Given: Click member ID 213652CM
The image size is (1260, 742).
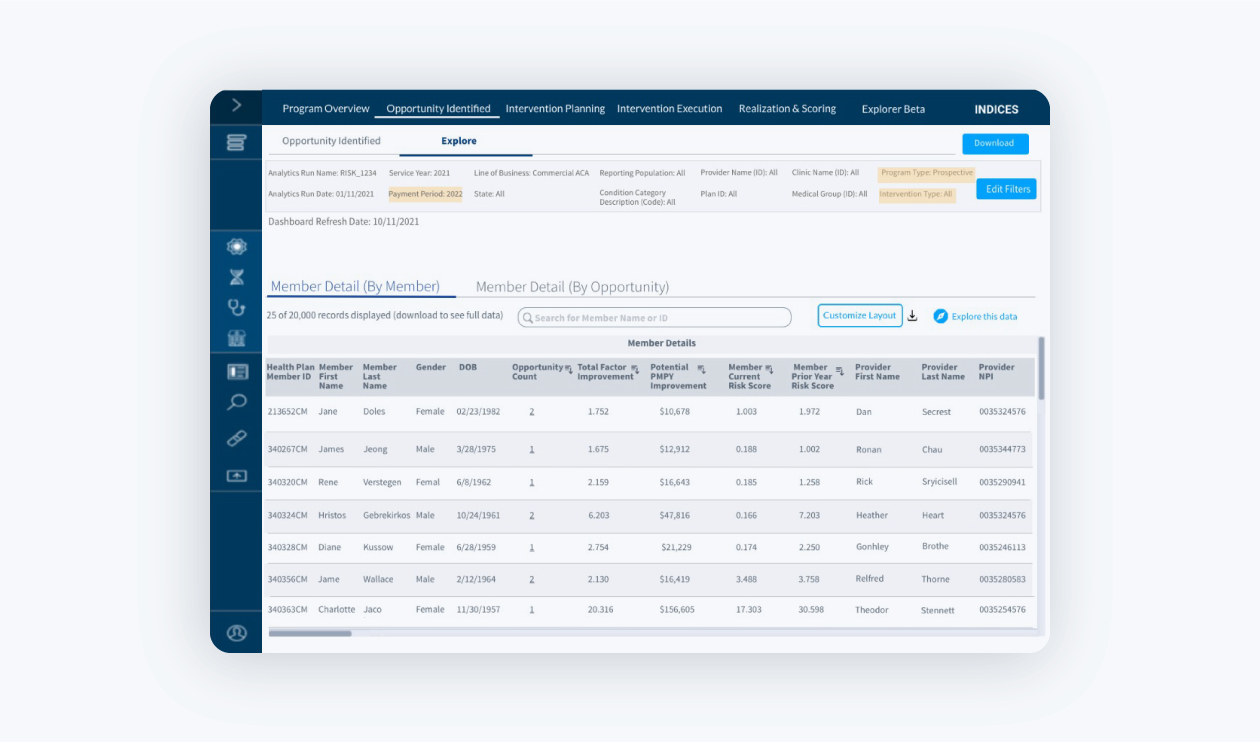Looking at the screenshot, I should coord(288,412).
